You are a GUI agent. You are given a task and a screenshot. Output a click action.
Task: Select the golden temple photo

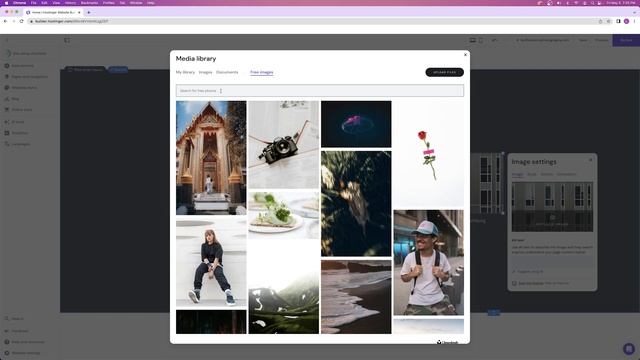click(211, 158)
